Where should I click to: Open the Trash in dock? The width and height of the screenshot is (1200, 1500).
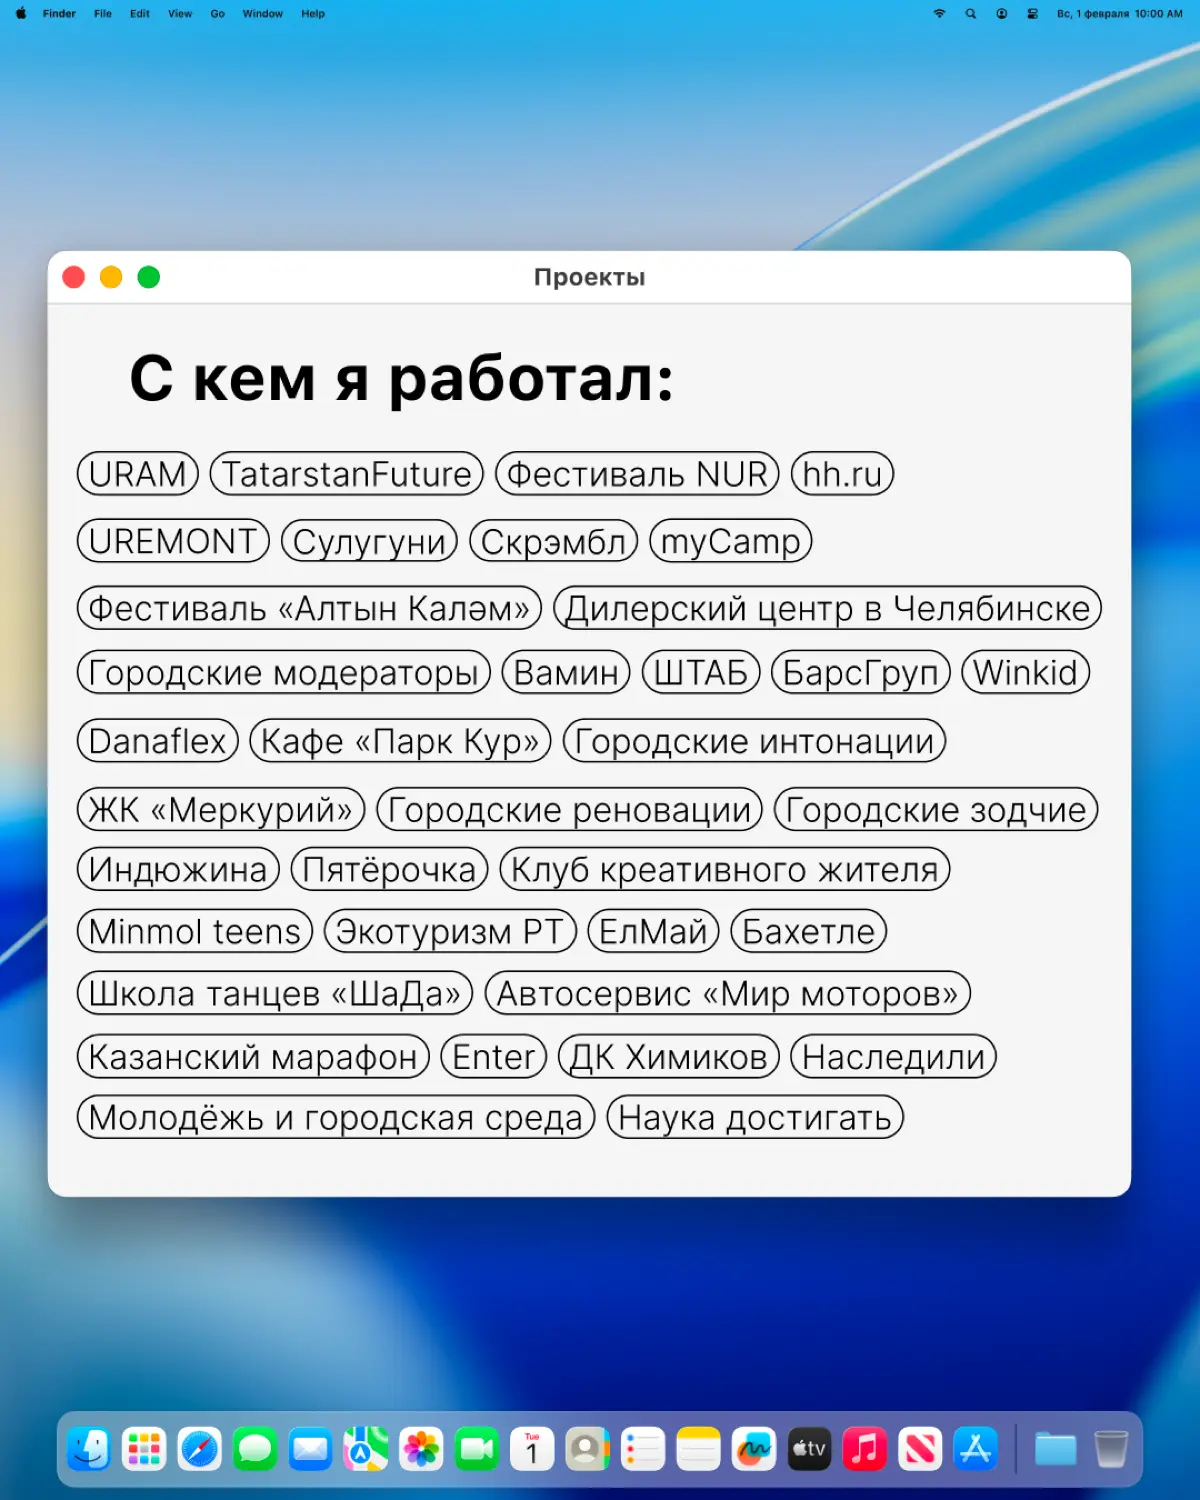(x=1111, y=1449)
